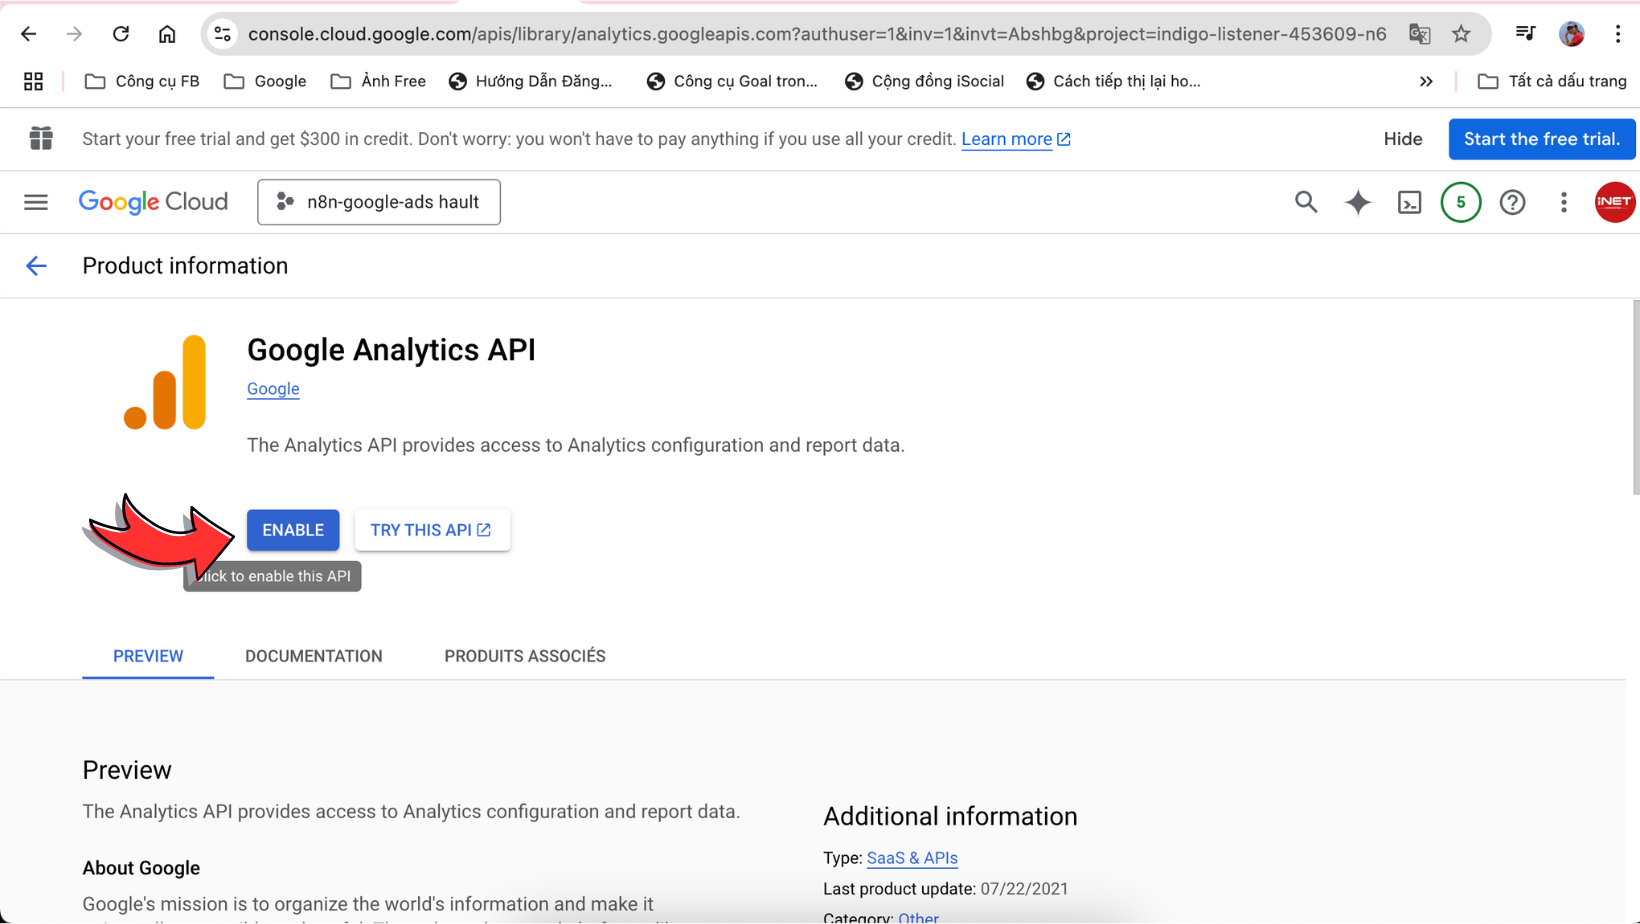Hide the free trial banner
Screen dimensions: 1640x924
[x=1403, y=139]
